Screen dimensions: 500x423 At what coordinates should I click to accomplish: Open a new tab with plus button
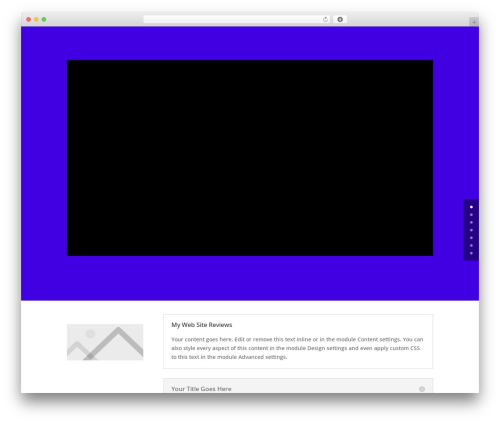[474, 22]
